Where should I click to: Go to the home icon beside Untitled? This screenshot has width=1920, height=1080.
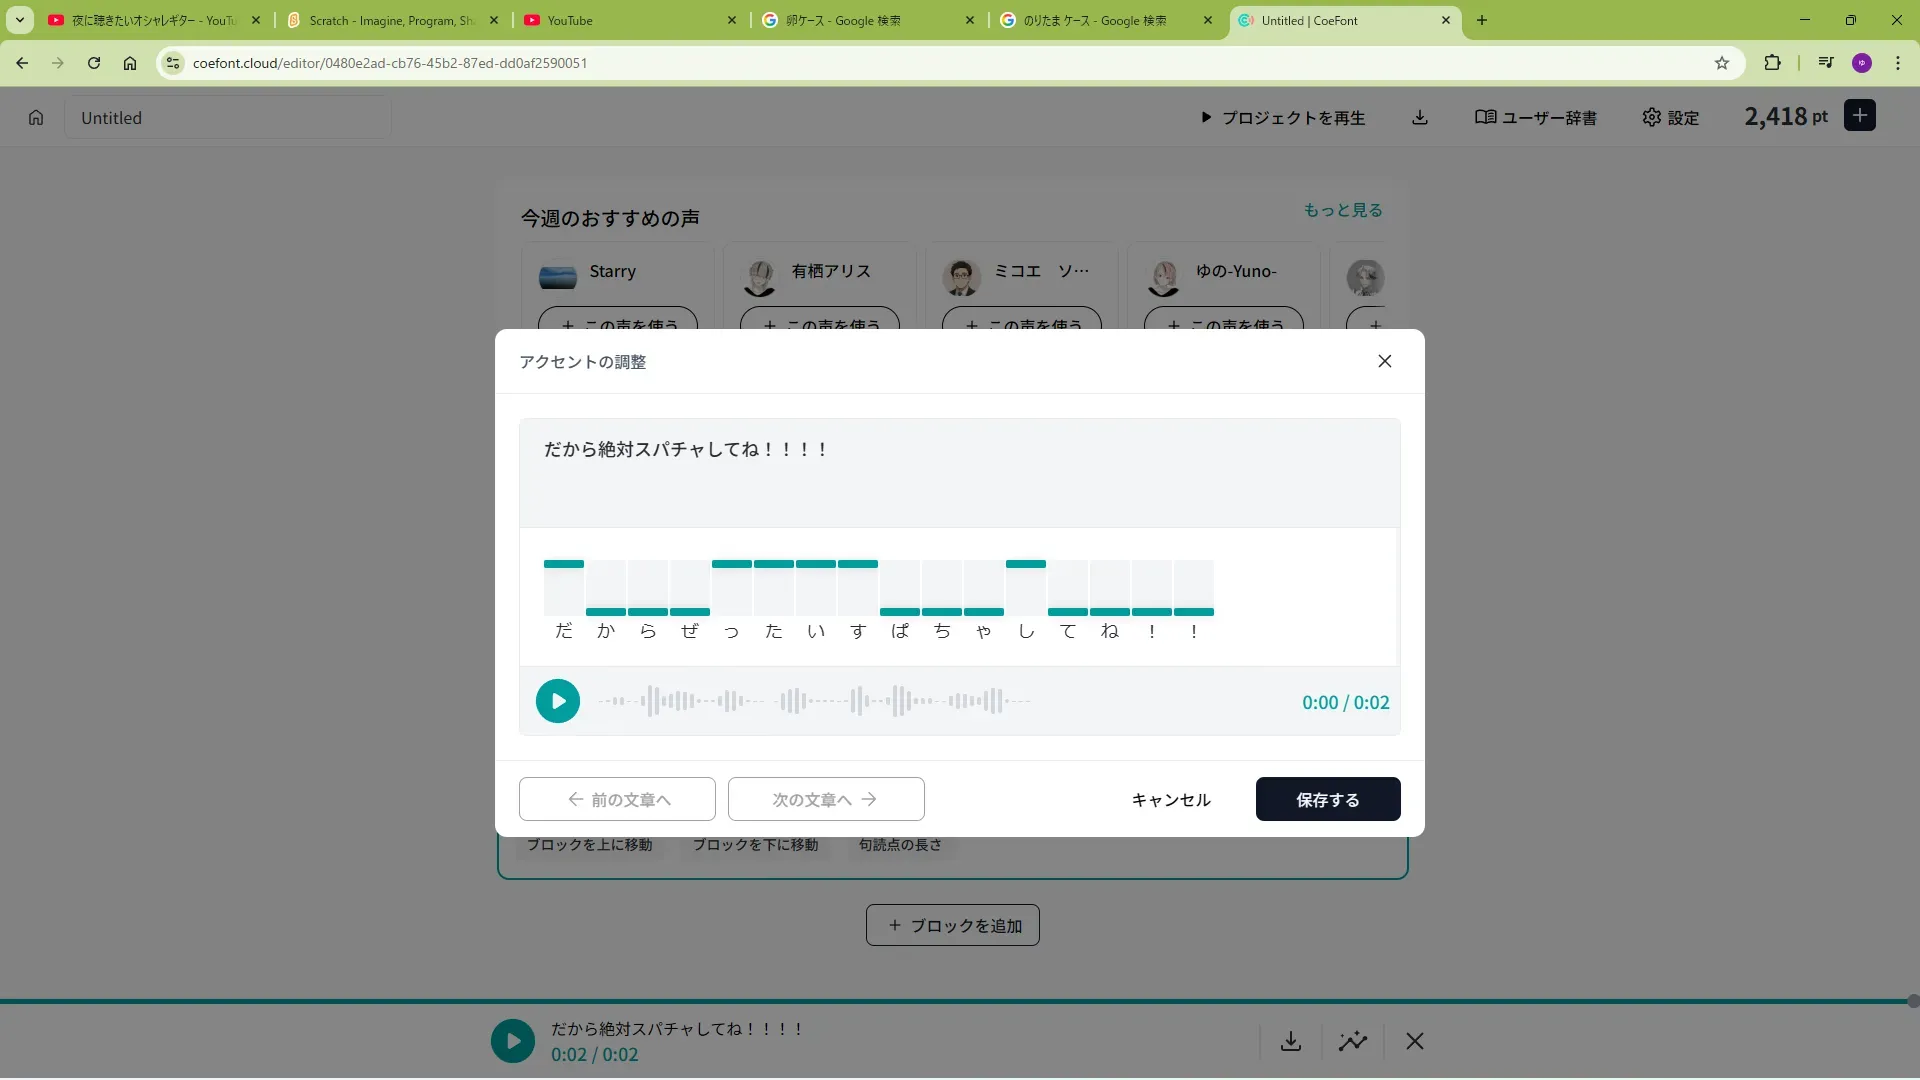click(36, 117)
